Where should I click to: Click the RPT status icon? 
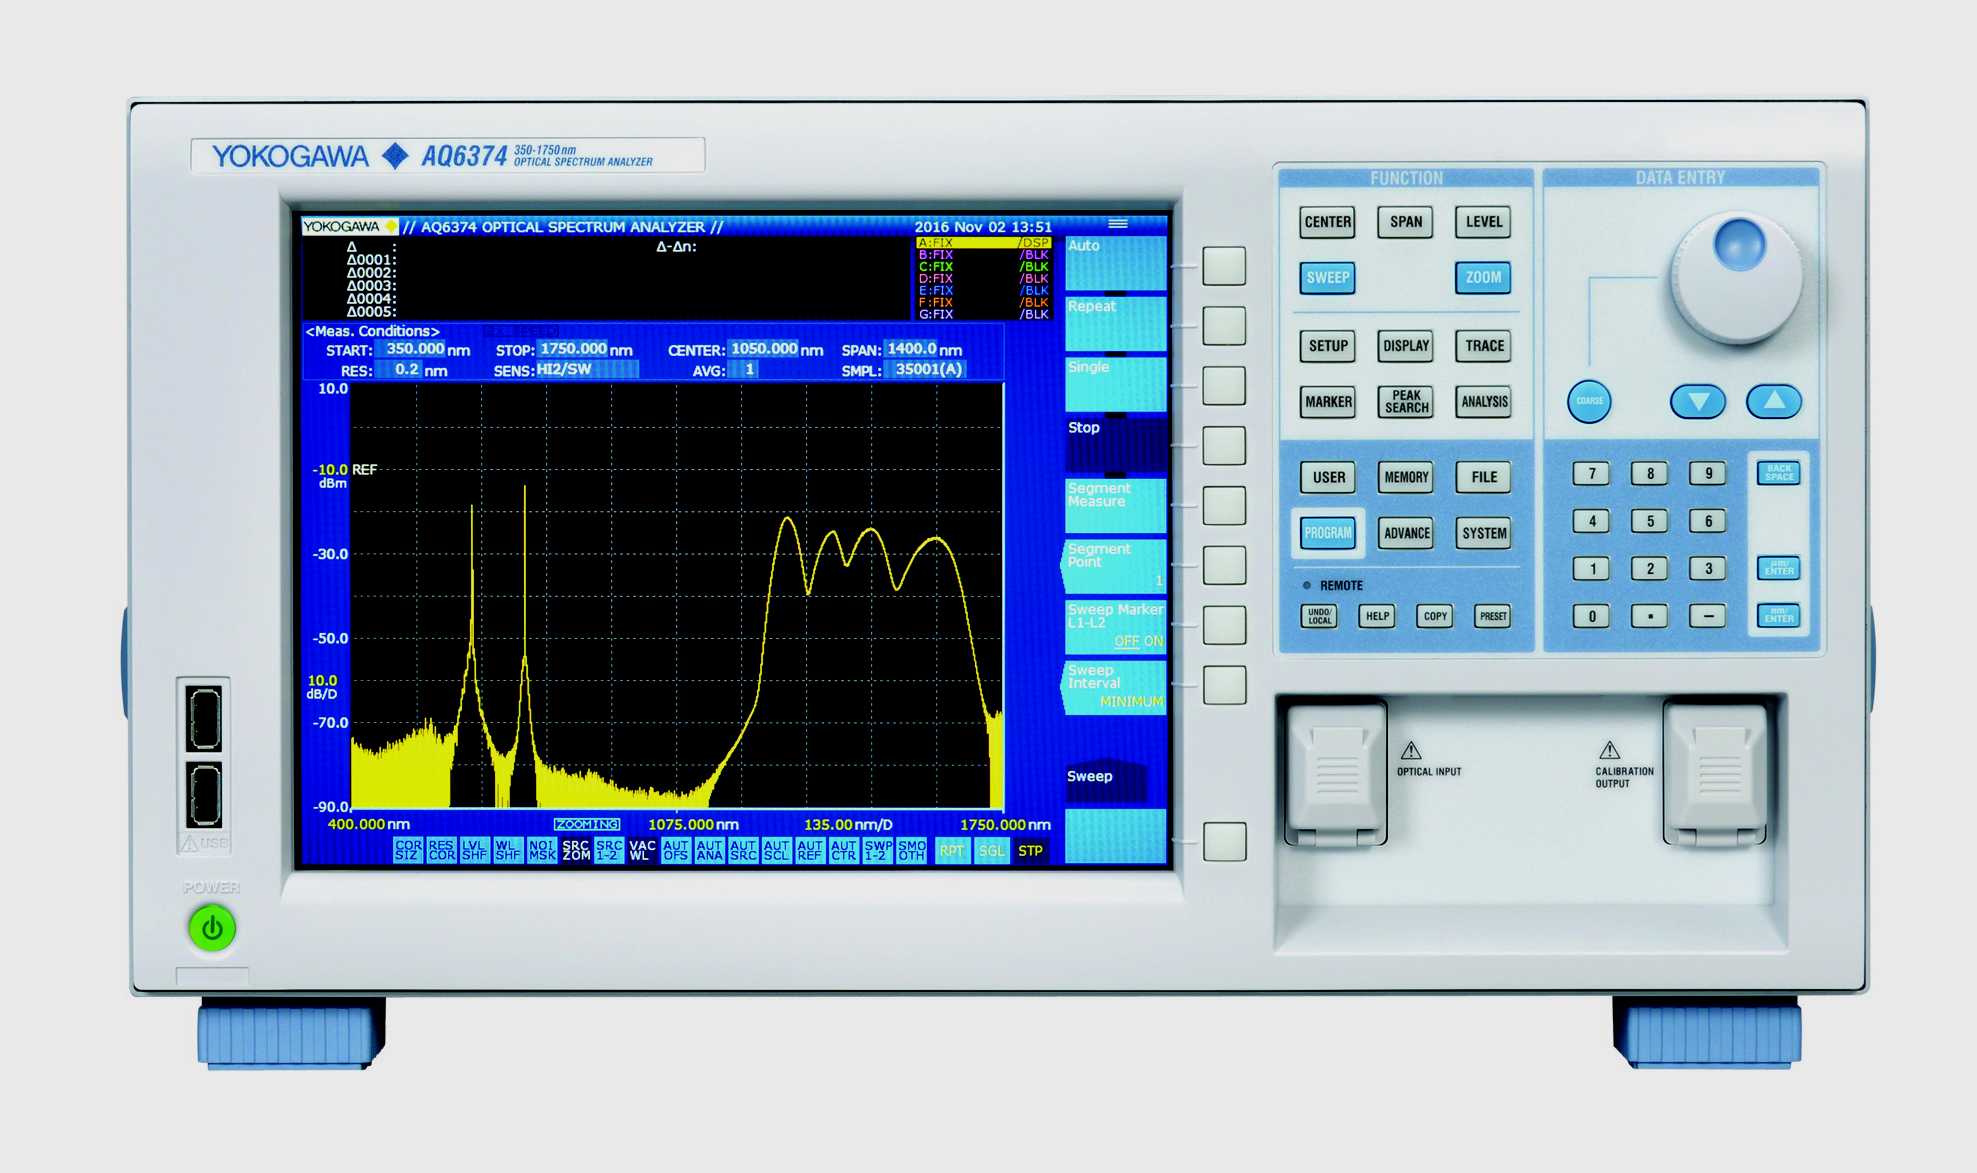(951, 851)
